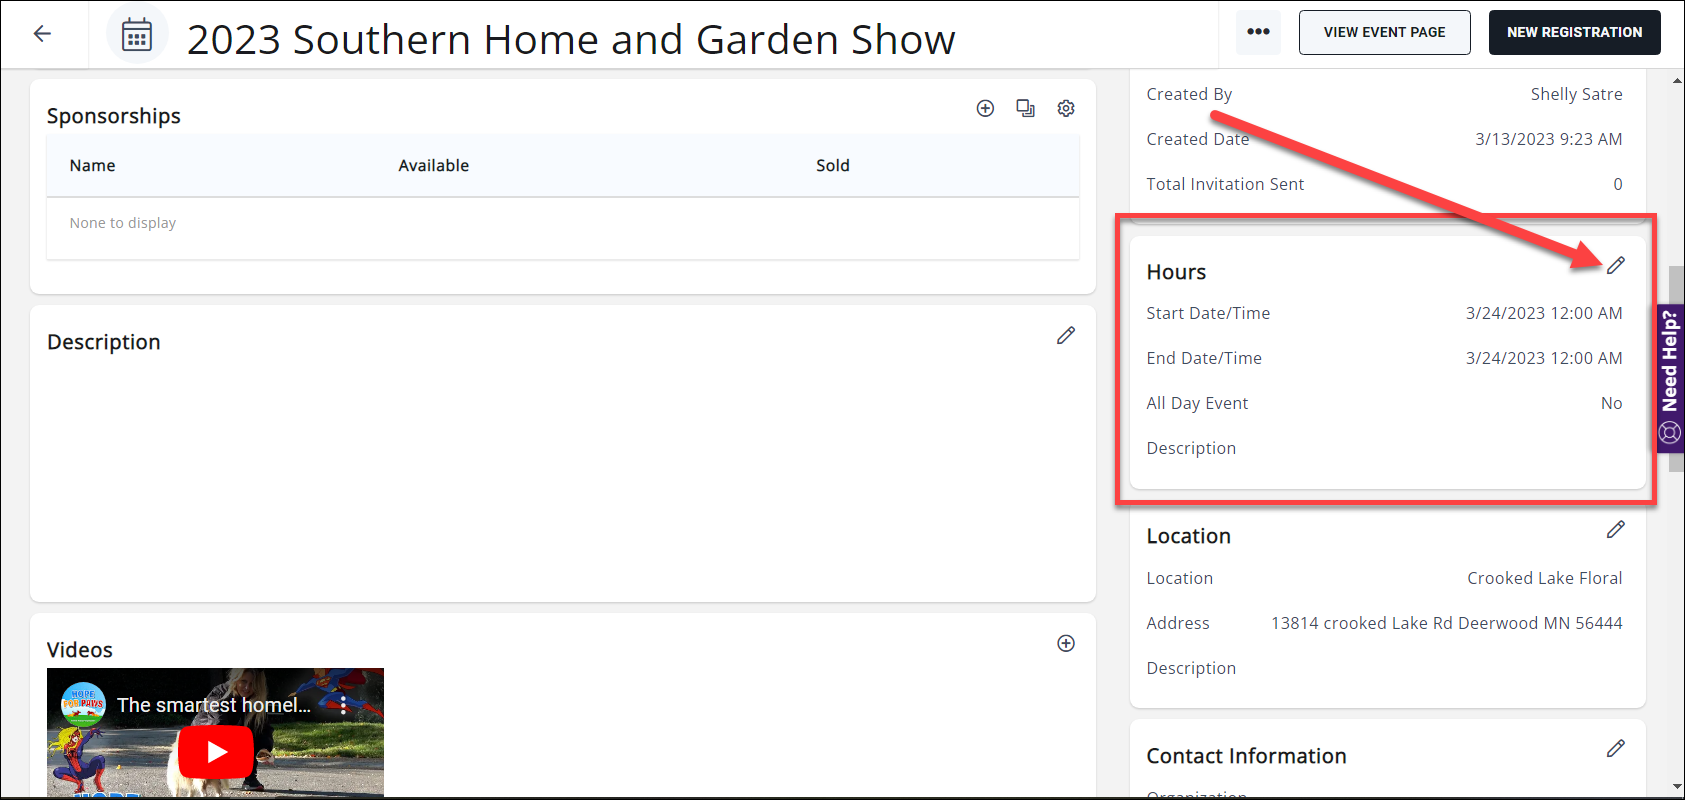Add a video with plus icon
Screen dimensions: 1685x800
1066,643
